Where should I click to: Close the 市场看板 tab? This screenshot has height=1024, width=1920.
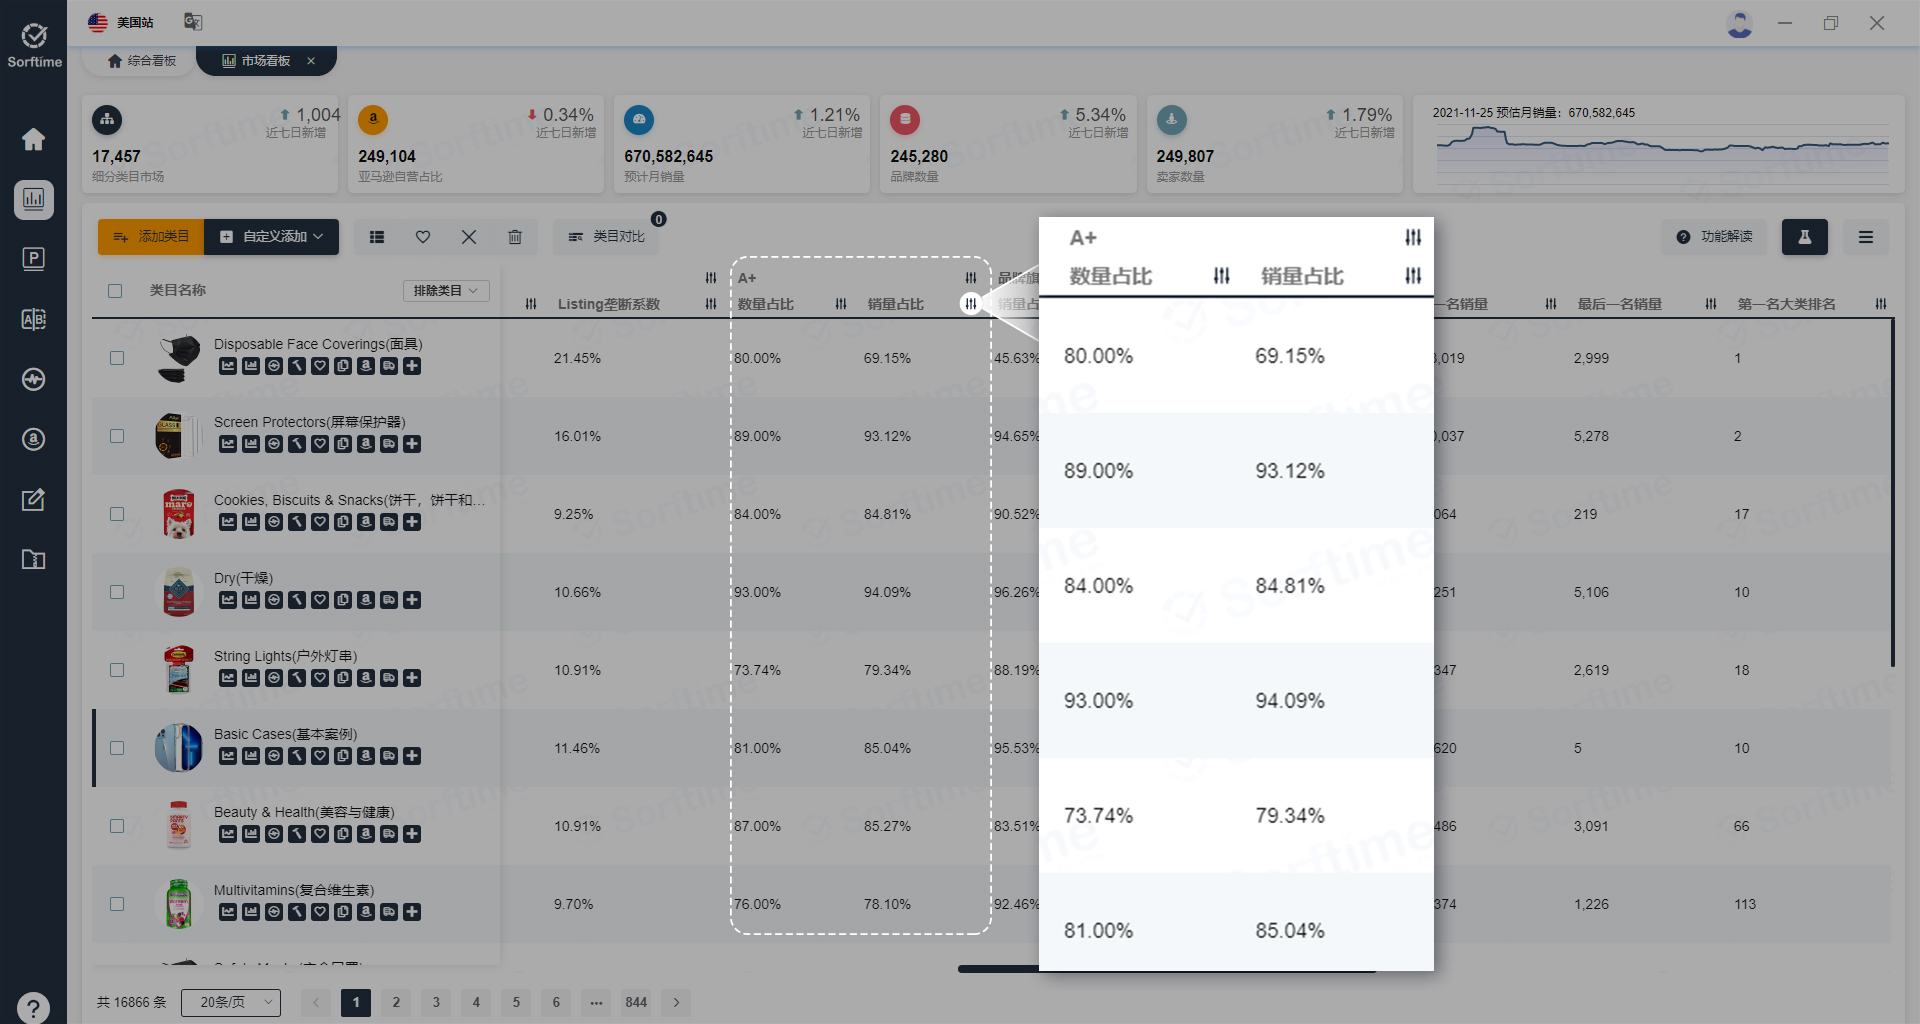pos(311,61)
